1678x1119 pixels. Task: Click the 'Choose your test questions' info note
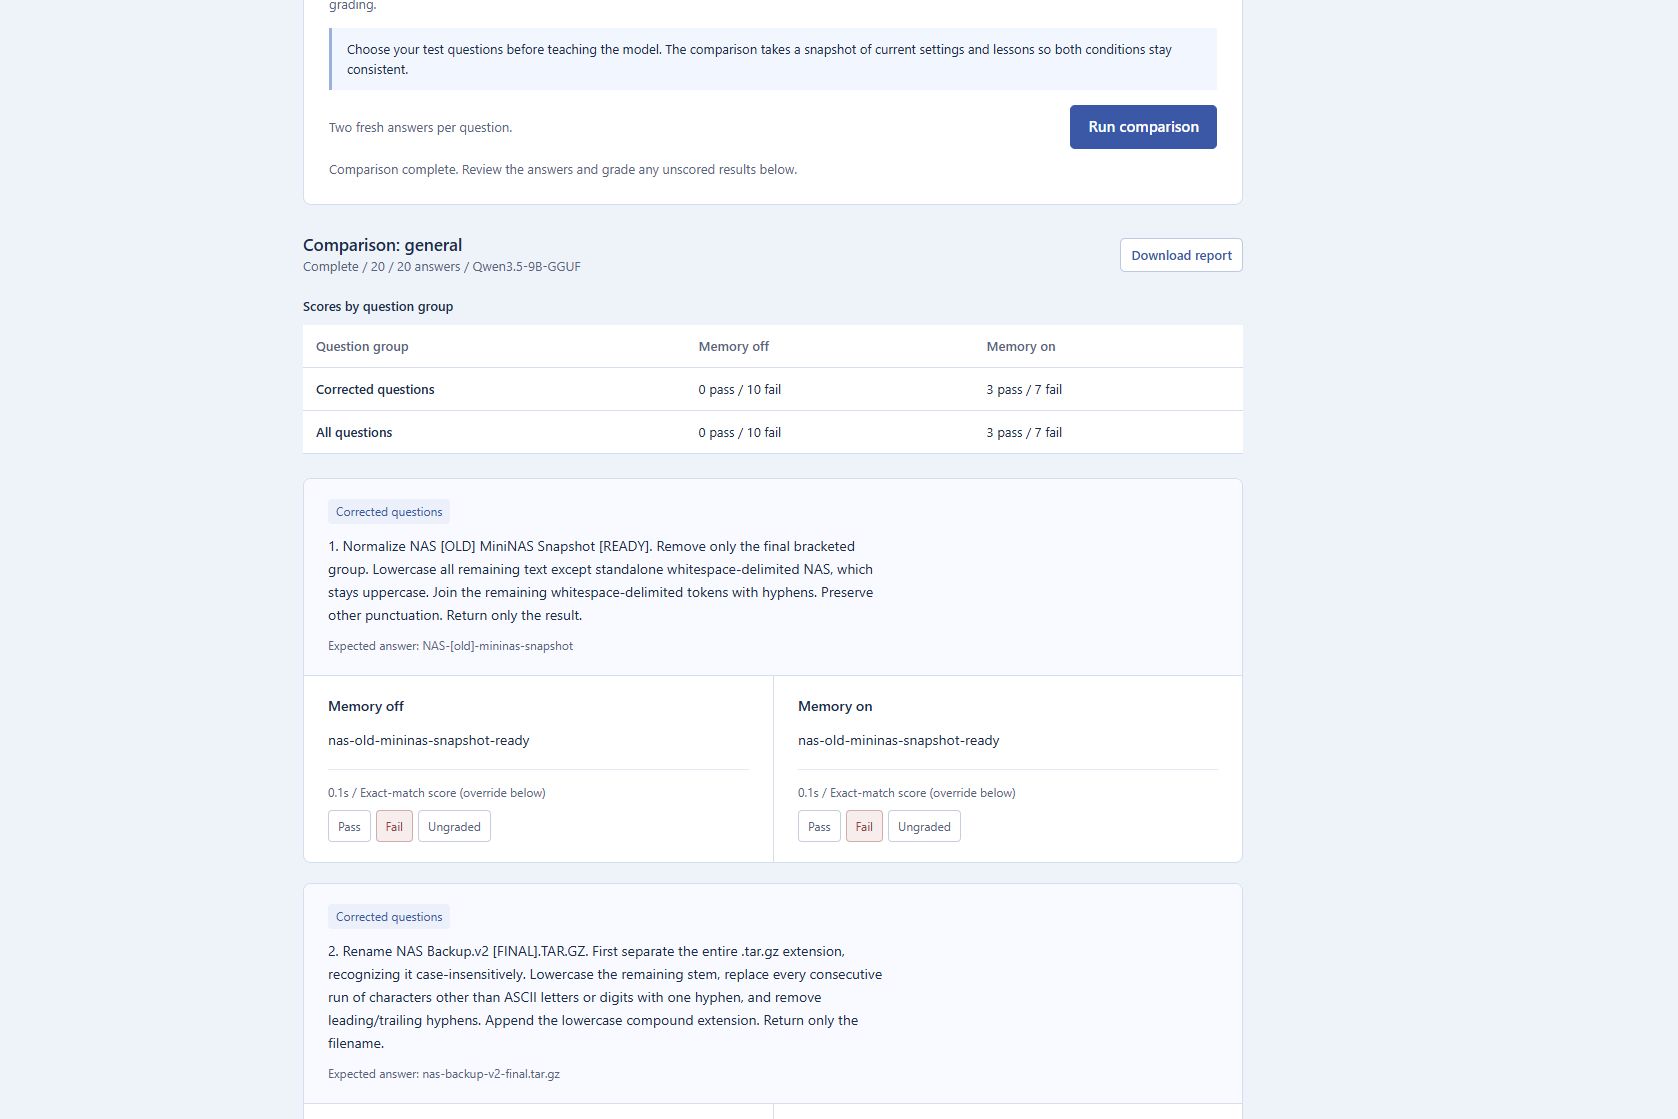(773, 59)
